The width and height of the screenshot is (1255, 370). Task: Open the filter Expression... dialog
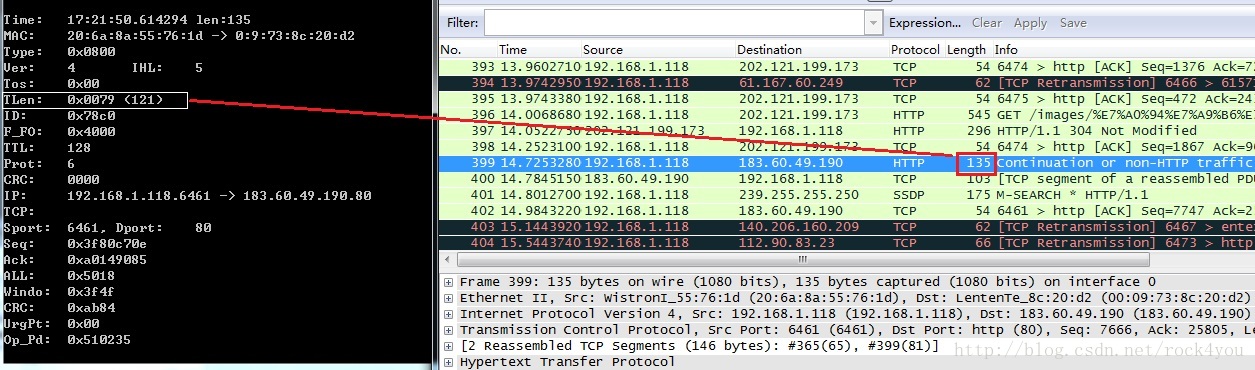coord(925,22)
